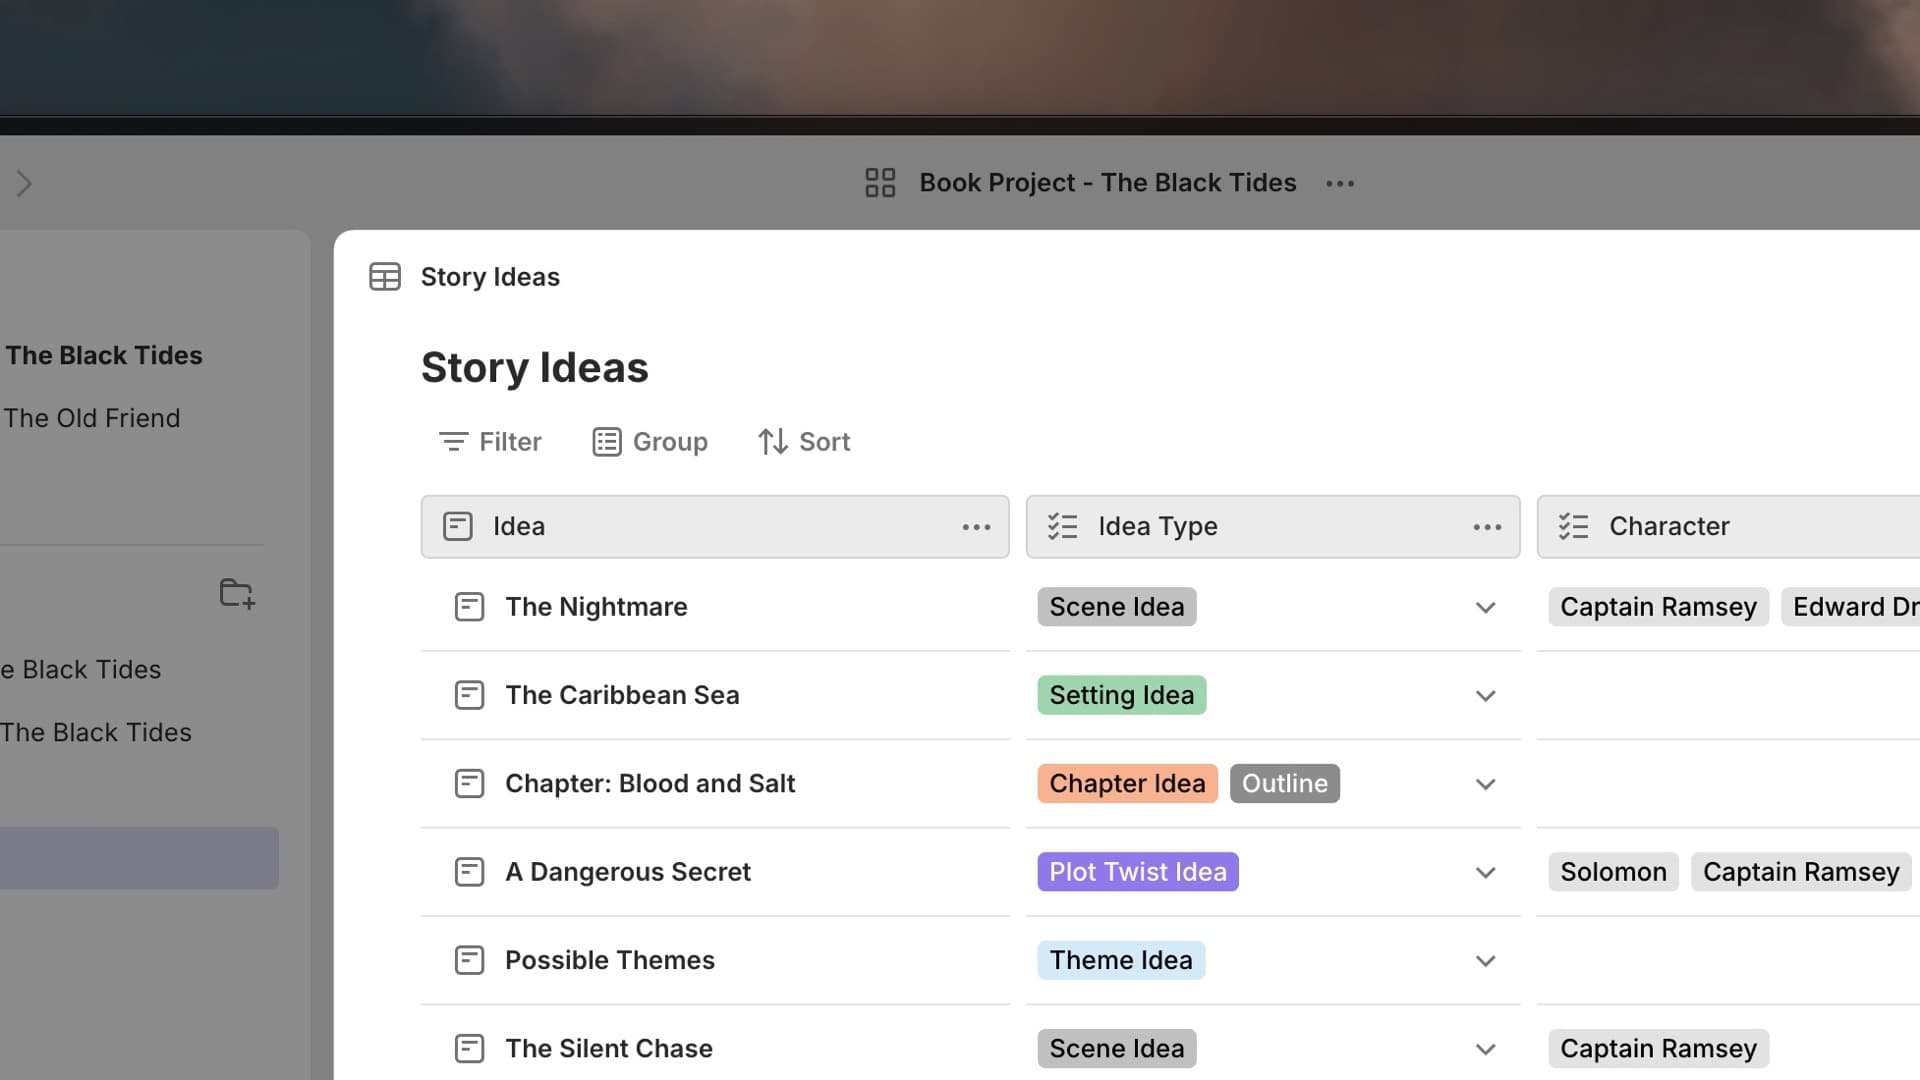The width and height of the screenshot is (1920, 1080).
Task: Open the Filter options
Action: click(490, 442)
